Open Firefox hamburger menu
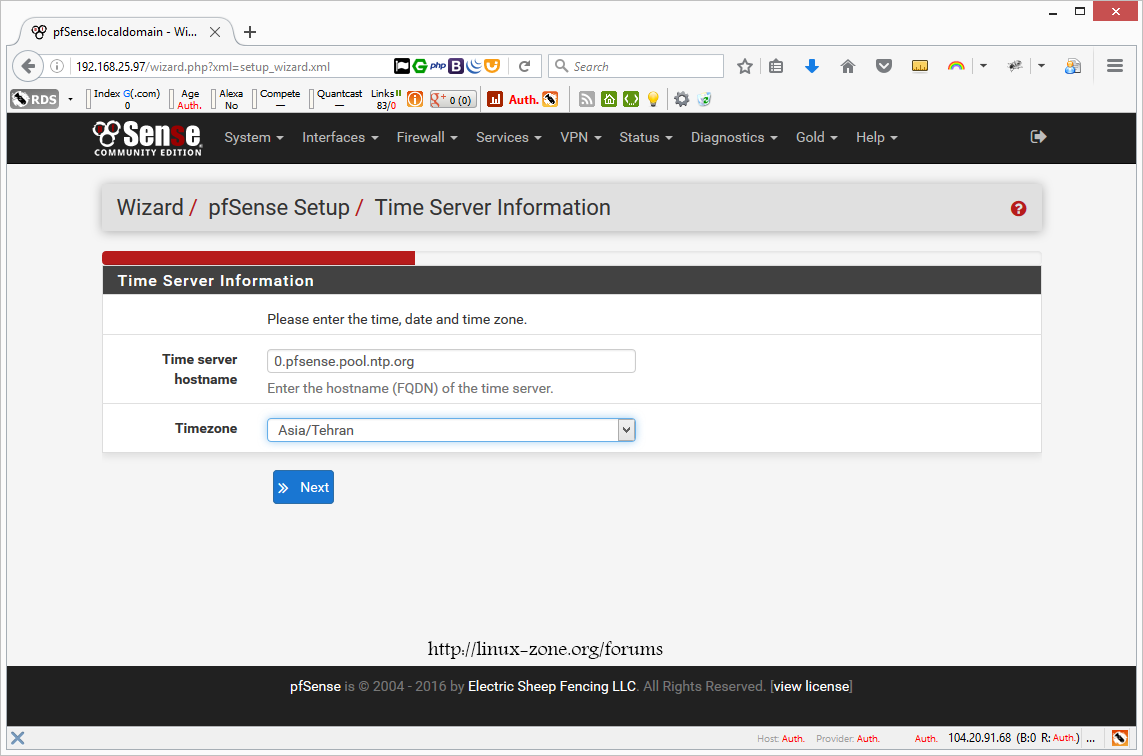 [x=1115, y=67]
